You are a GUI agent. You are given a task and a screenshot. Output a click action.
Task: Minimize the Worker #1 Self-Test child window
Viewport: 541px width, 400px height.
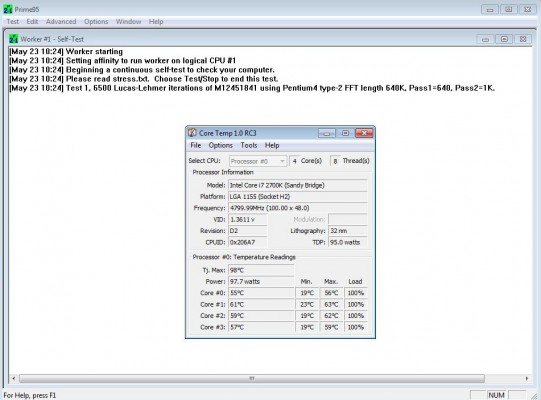click(485, 39)
